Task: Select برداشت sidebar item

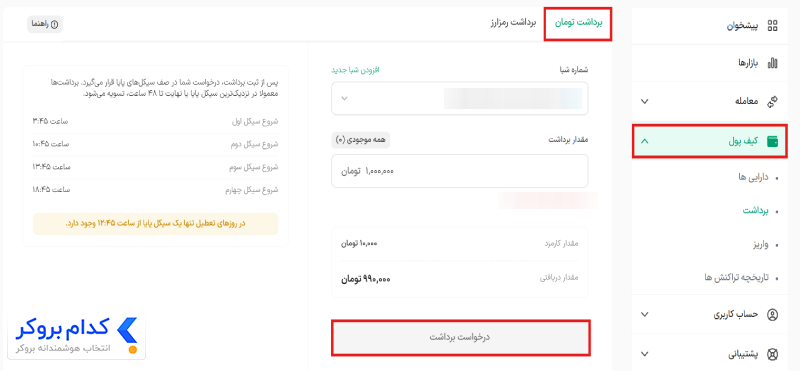Action: [757, 211]
